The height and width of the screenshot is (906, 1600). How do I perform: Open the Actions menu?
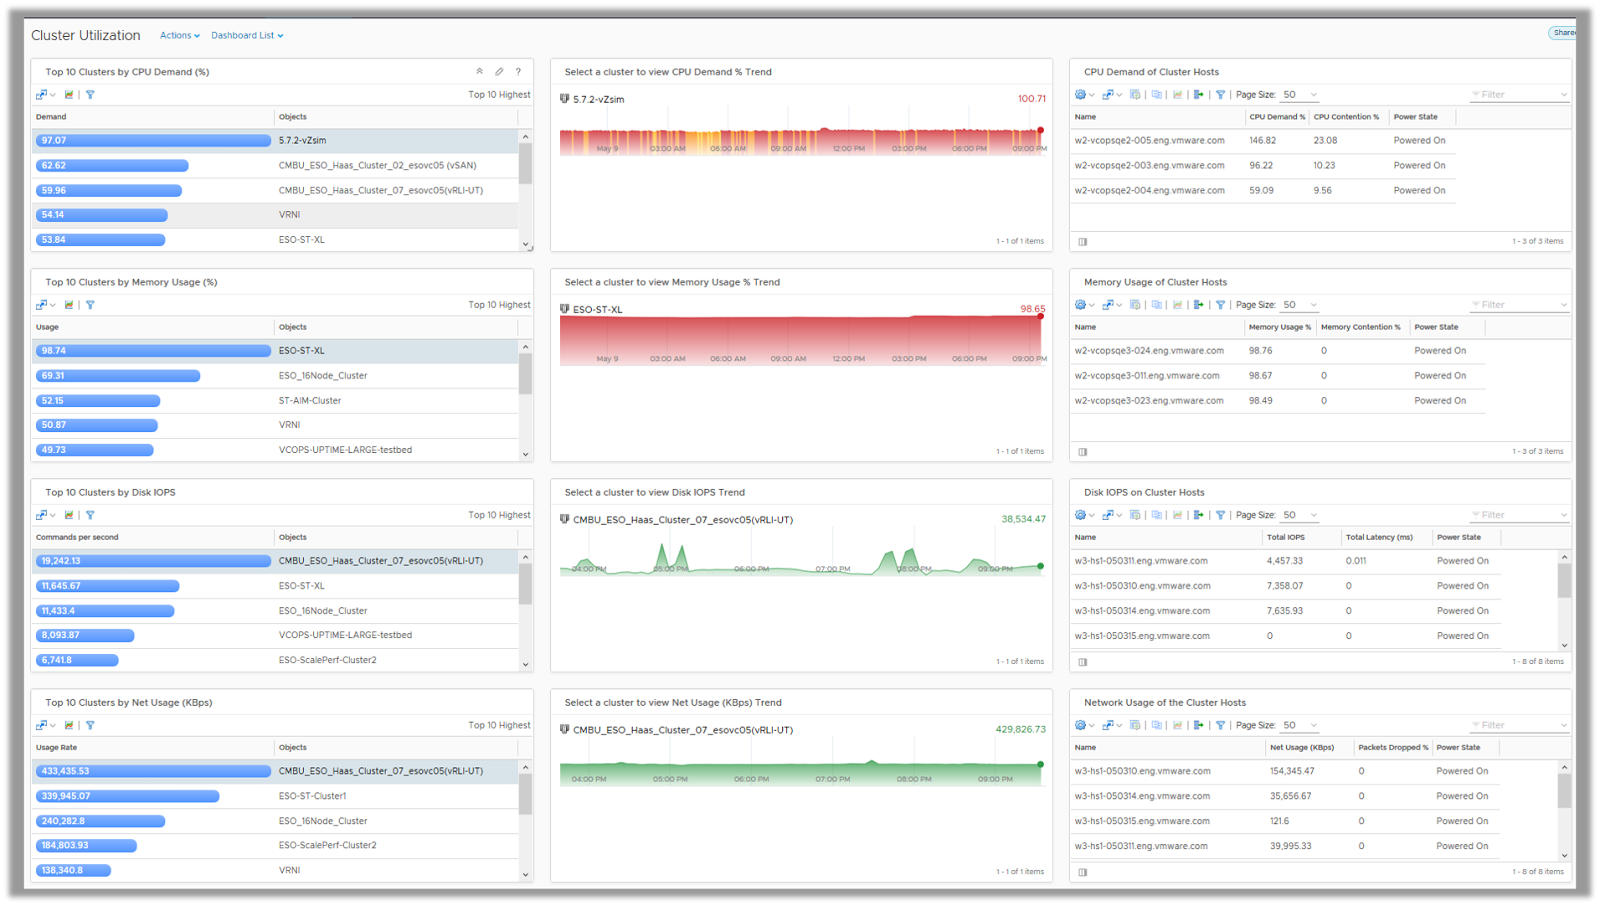coord(177,34)
